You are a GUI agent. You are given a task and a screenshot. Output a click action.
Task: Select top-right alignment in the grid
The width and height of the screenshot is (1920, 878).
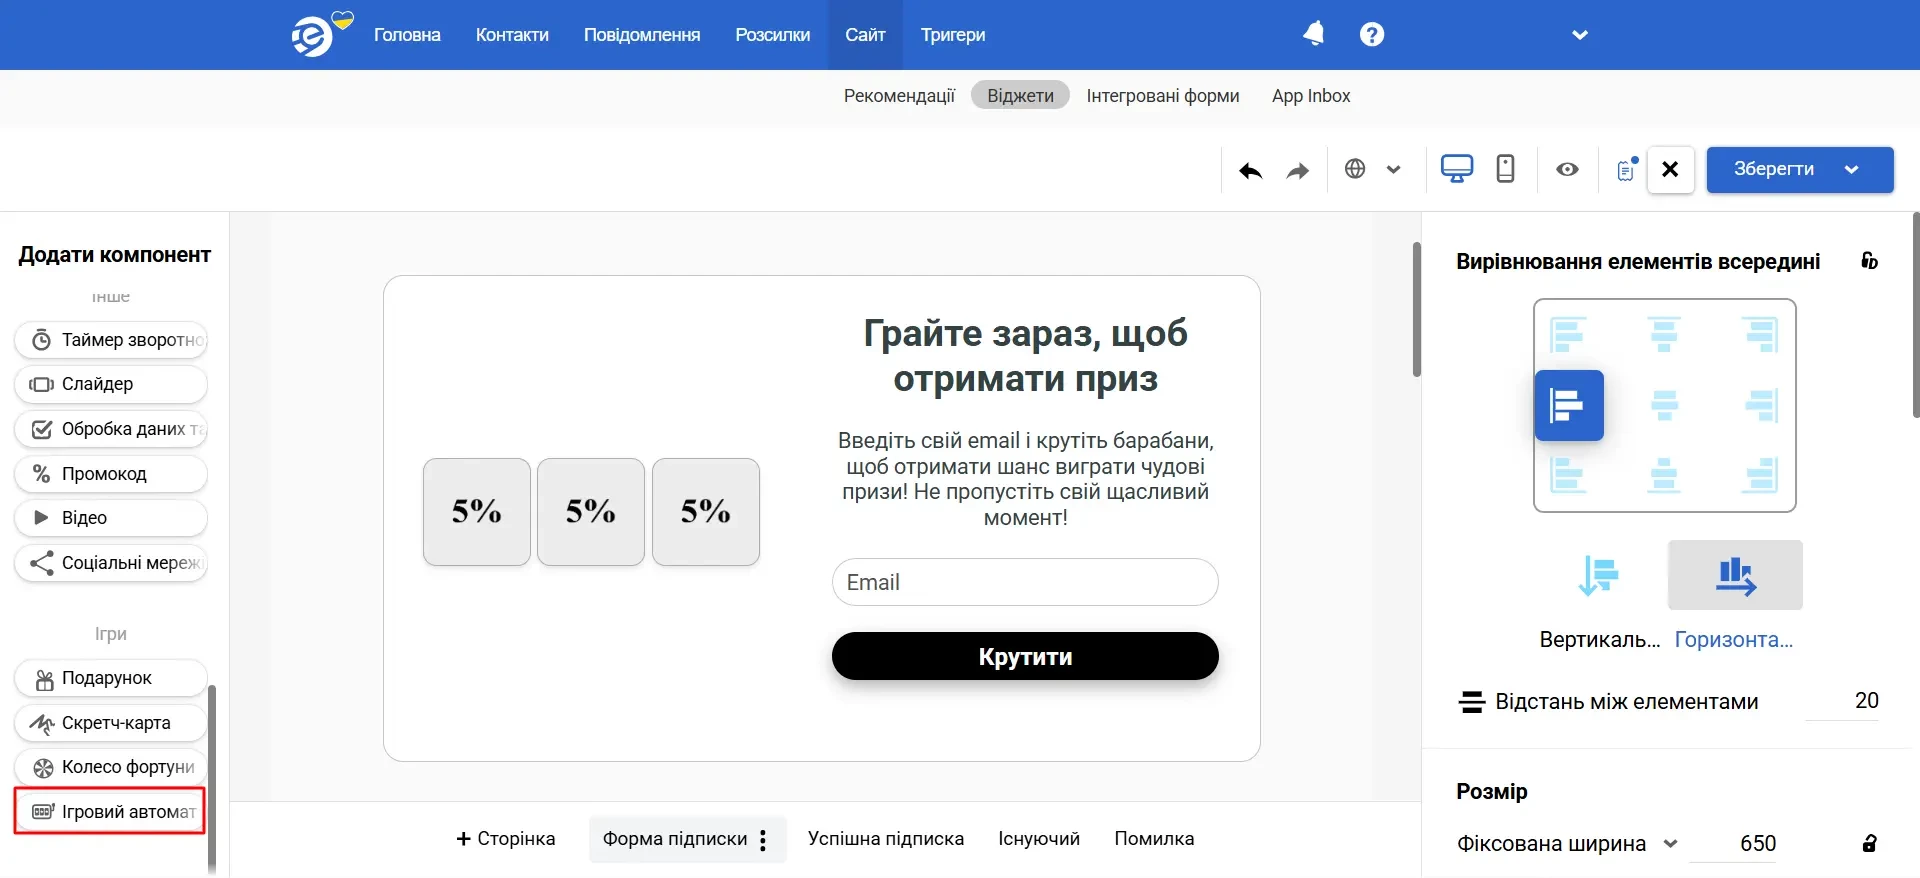(1760, 334)
